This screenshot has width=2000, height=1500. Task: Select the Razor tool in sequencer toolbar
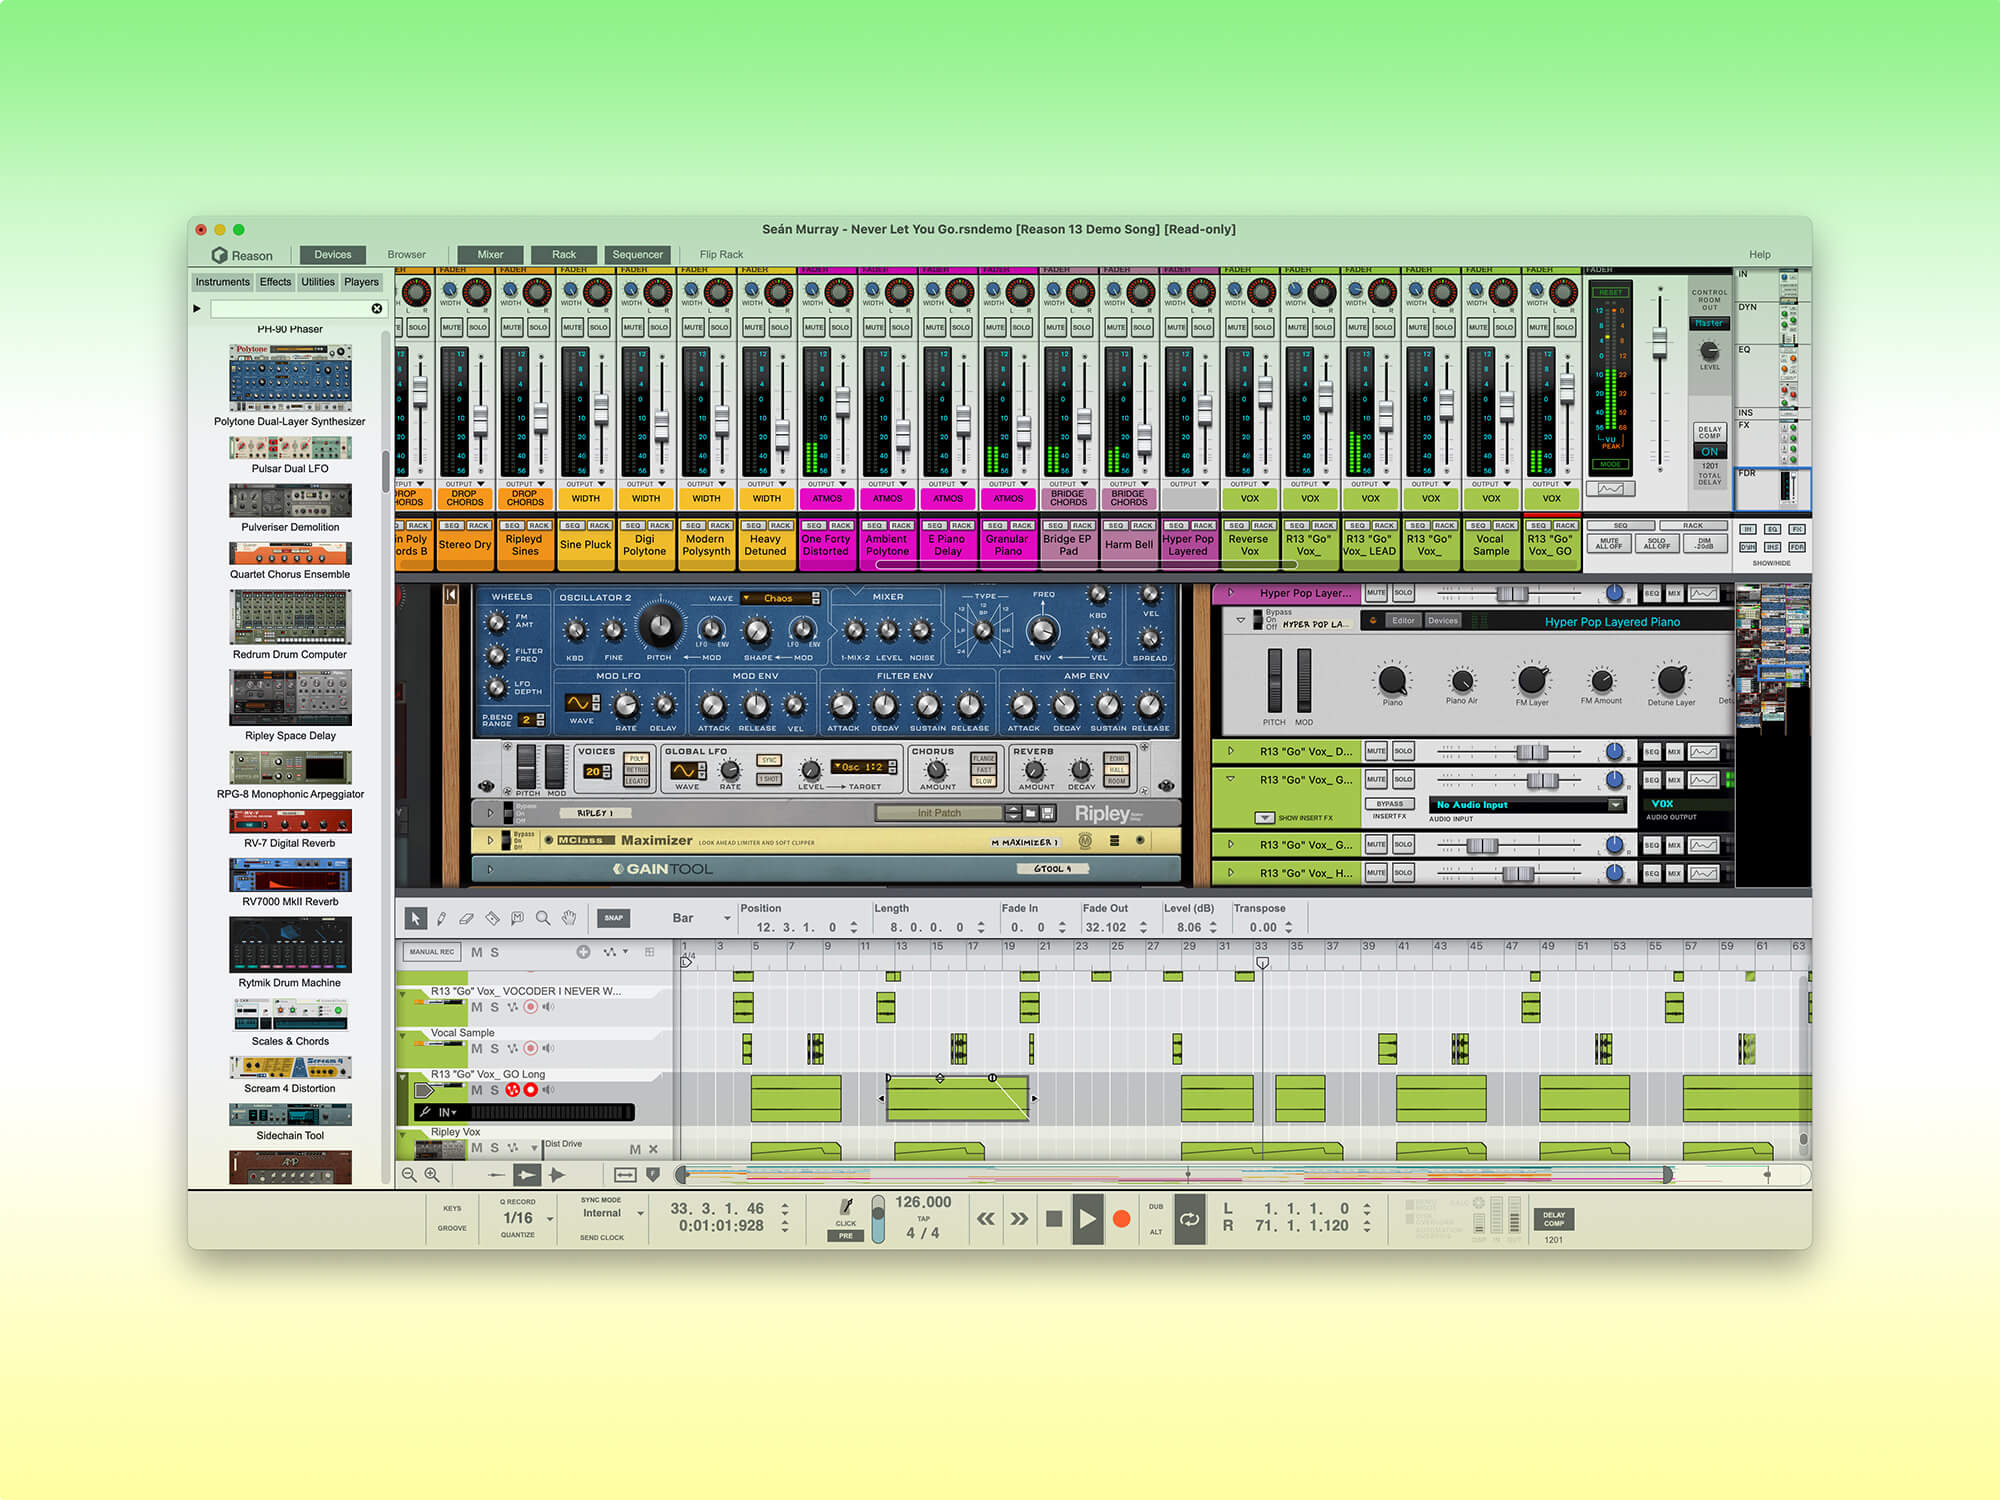[x=492, y=917]
